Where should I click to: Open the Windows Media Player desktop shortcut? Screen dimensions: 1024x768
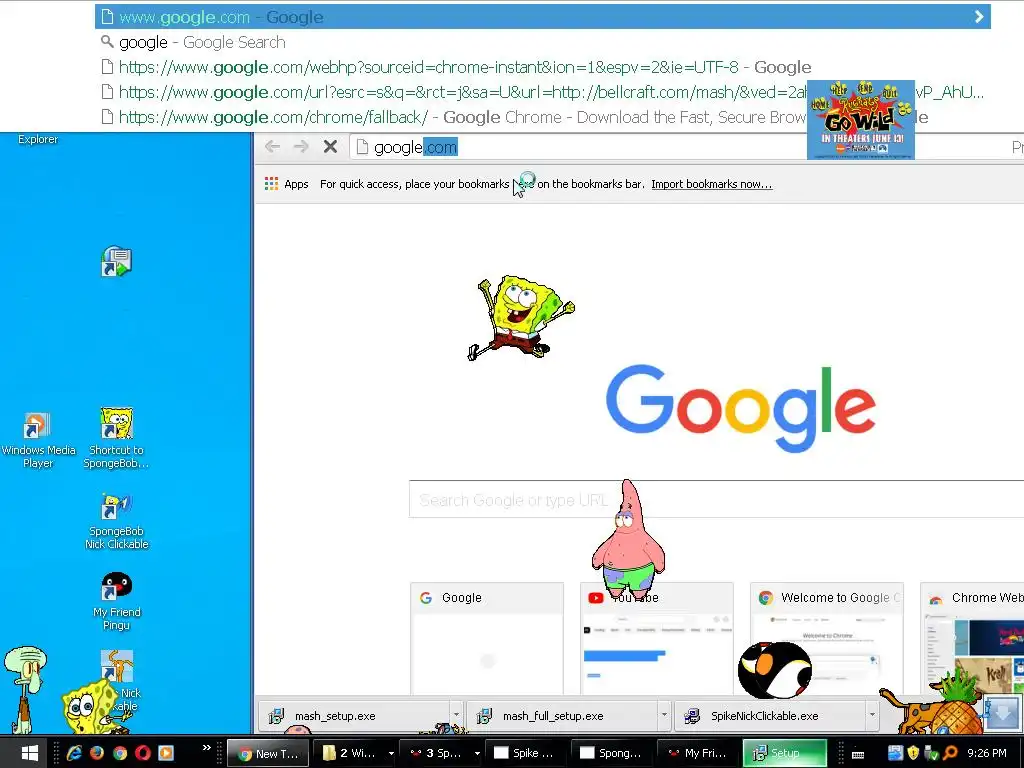(x=38, y=440)
